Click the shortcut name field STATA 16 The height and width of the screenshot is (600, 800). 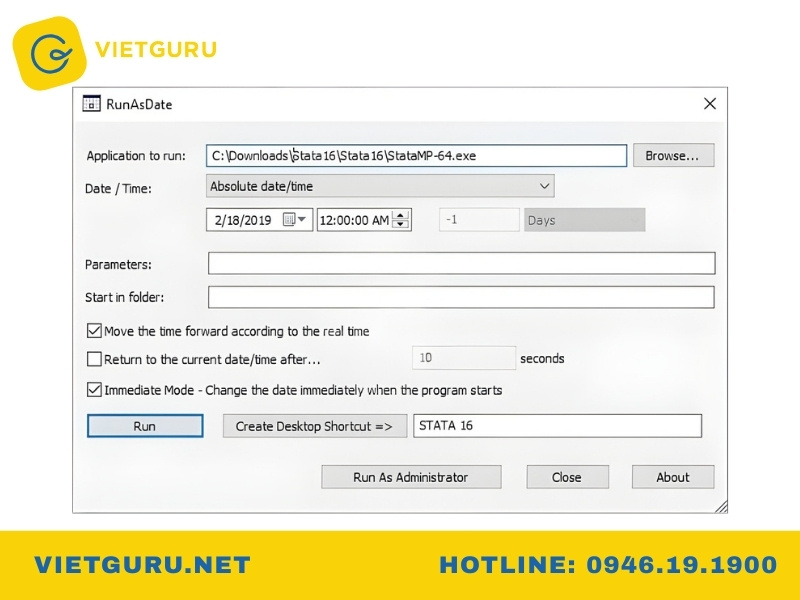coord(557,426)
